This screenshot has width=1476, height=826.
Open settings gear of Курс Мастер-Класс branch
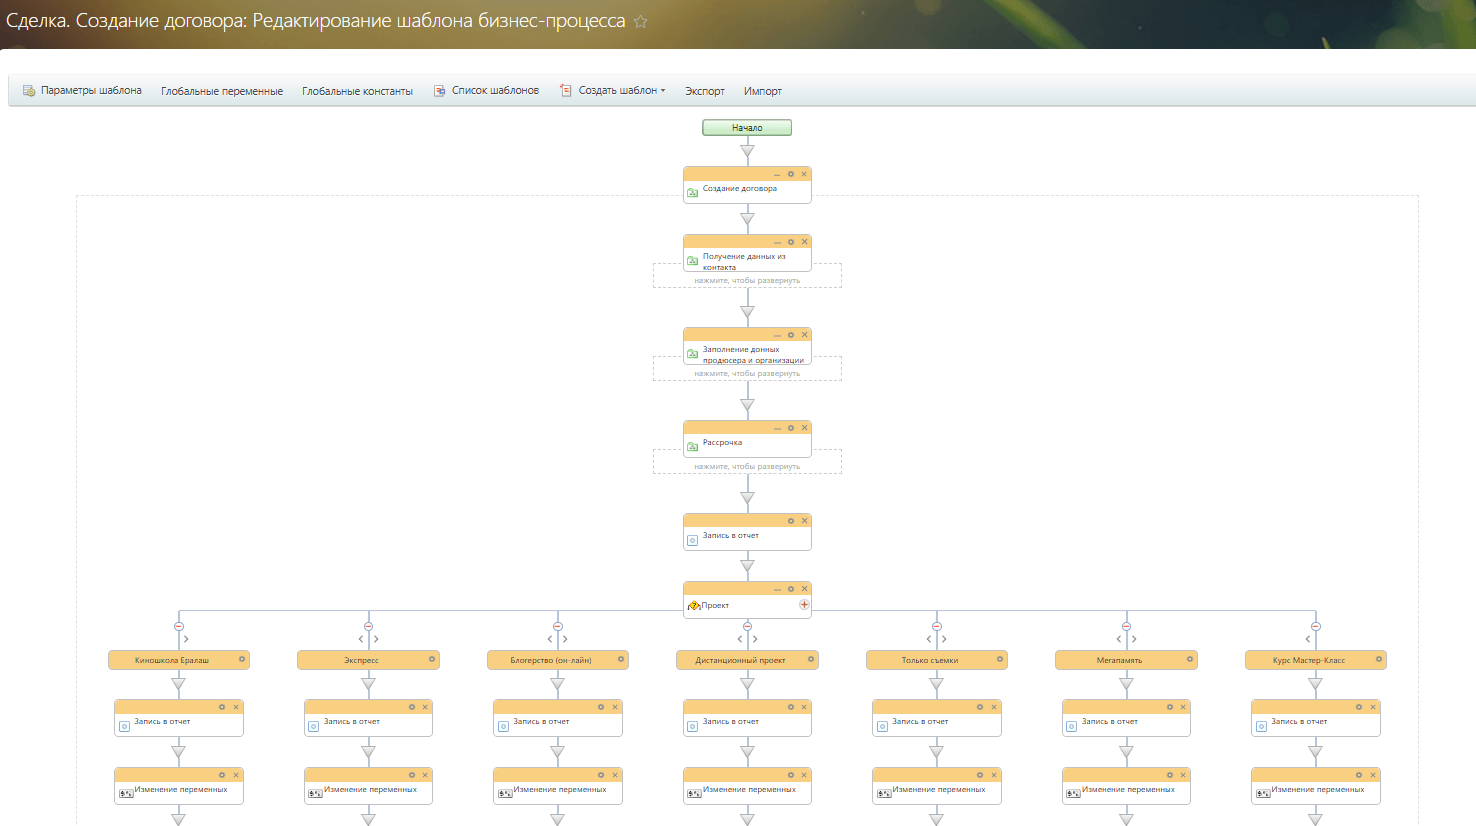point(1379,659)
